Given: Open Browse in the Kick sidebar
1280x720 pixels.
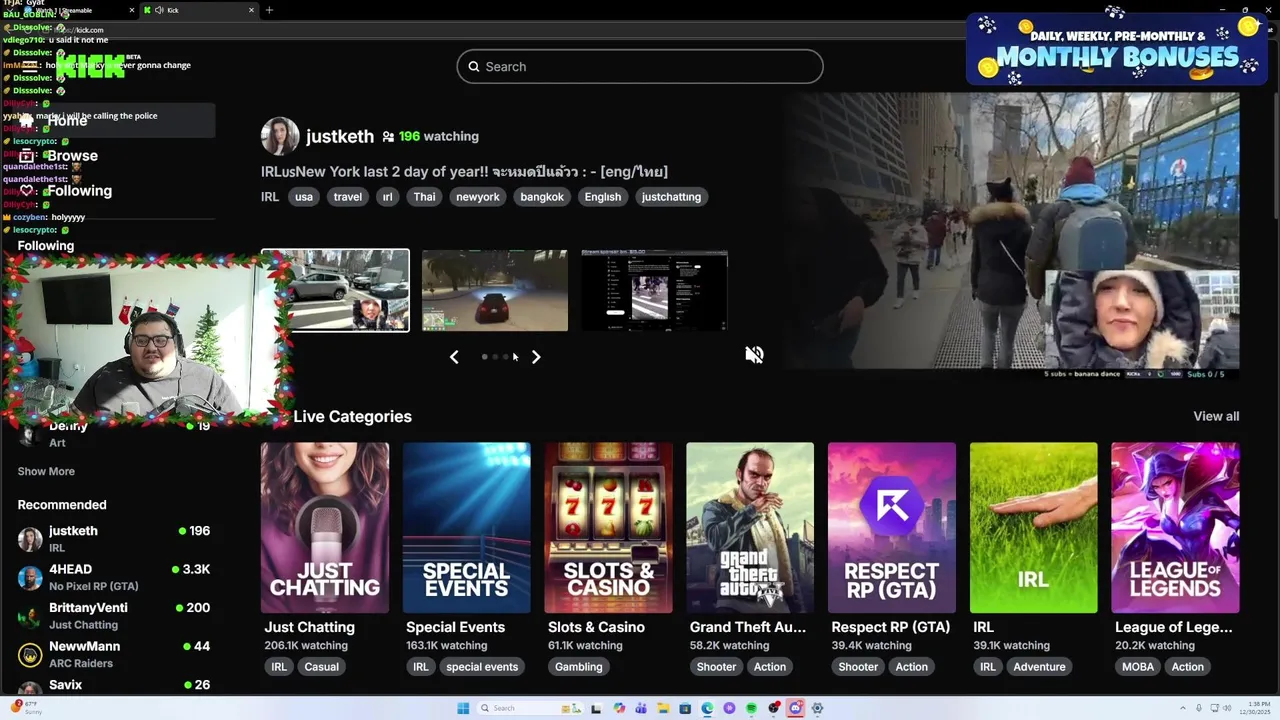Looking at the screenshot, I should 72,156.
